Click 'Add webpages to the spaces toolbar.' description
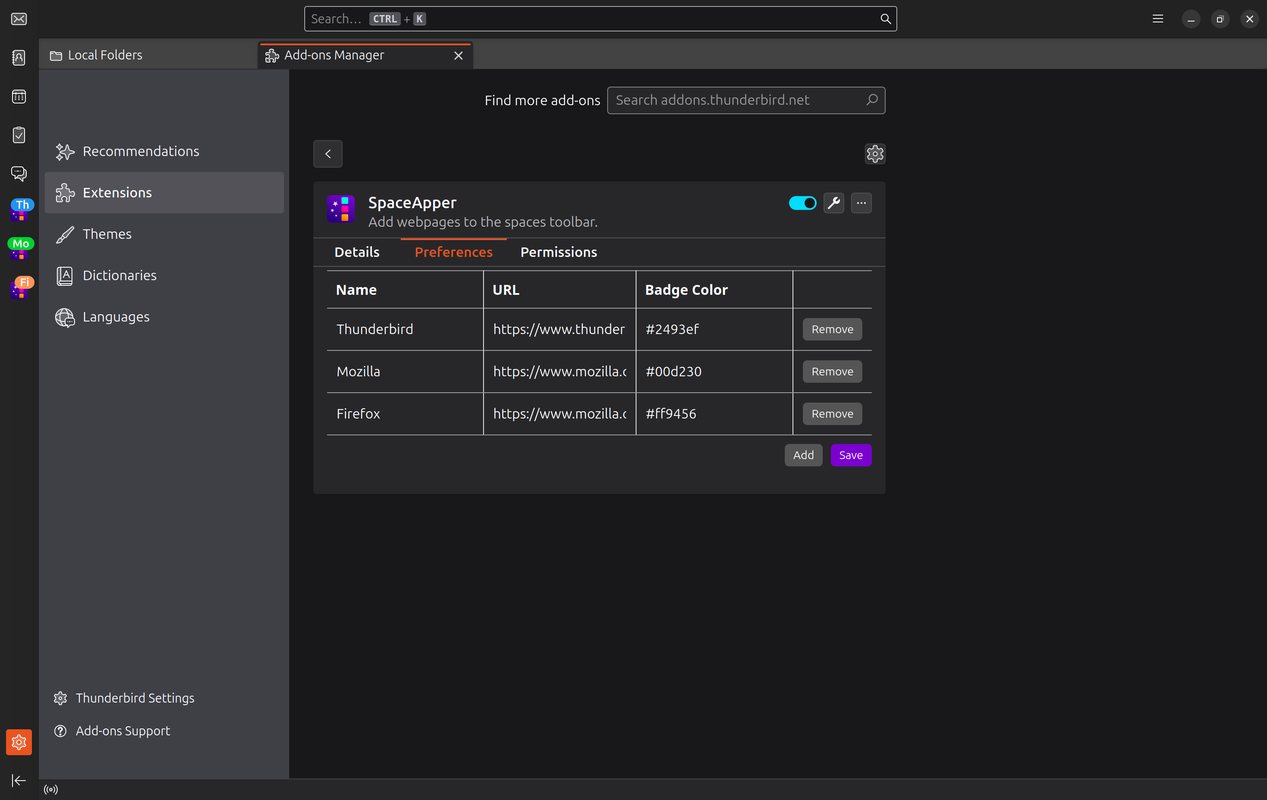This screenshot has height=800, width=1267. coord(483,222)
